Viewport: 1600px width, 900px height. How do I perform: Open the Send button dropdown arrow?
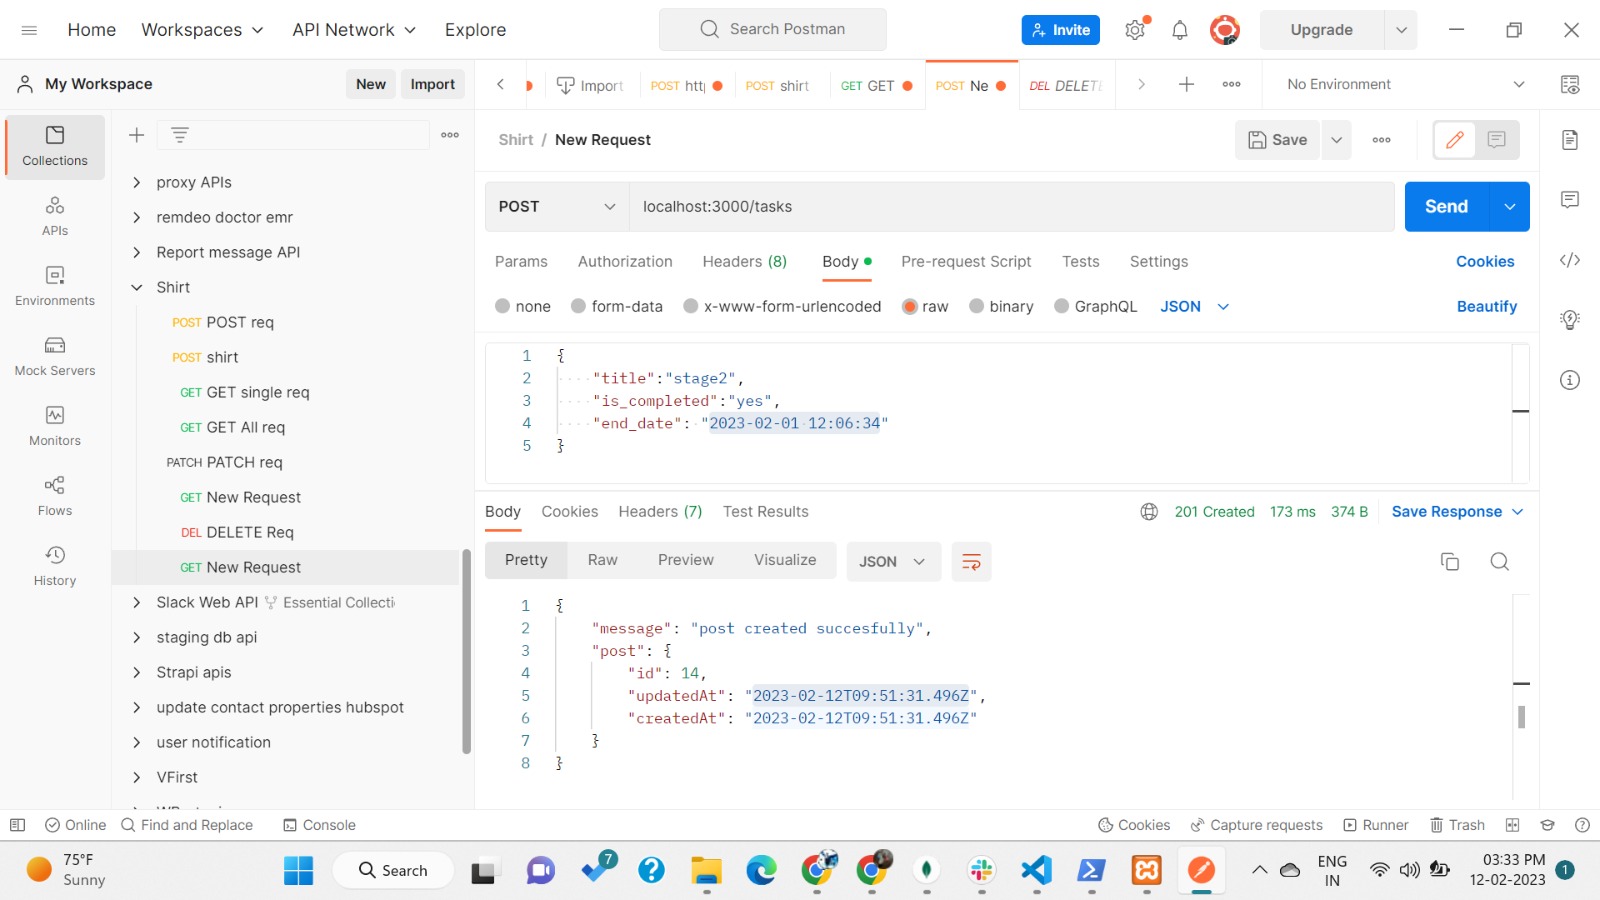pos(1510,207)
